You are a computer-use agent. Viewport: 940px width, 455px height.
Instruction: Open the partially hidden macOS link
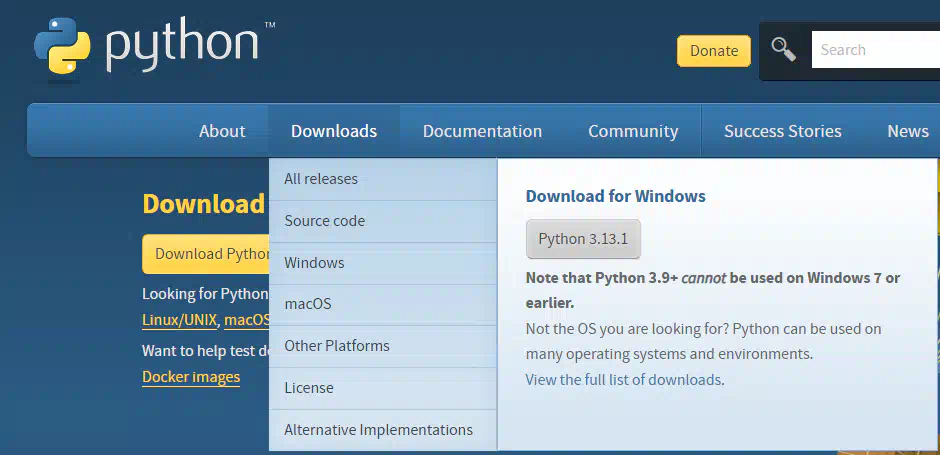246,320
